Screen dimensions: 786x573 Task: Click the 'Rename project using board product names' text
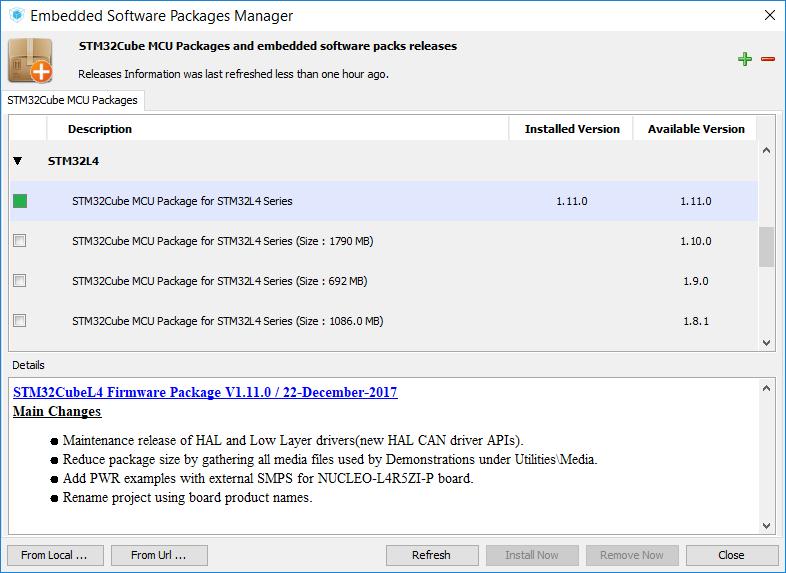[x=187, y=497]
